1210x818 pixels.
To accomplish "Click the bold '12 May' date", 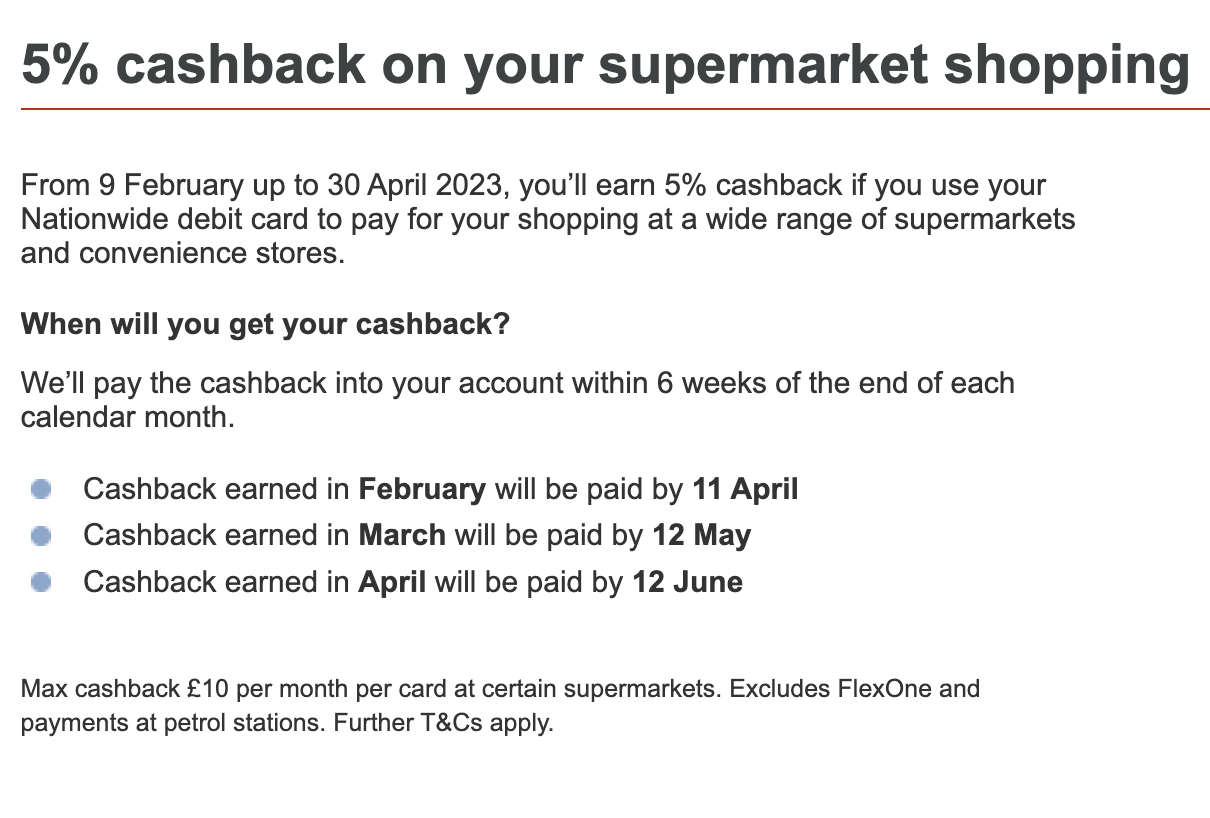I will tap(701, 536).
